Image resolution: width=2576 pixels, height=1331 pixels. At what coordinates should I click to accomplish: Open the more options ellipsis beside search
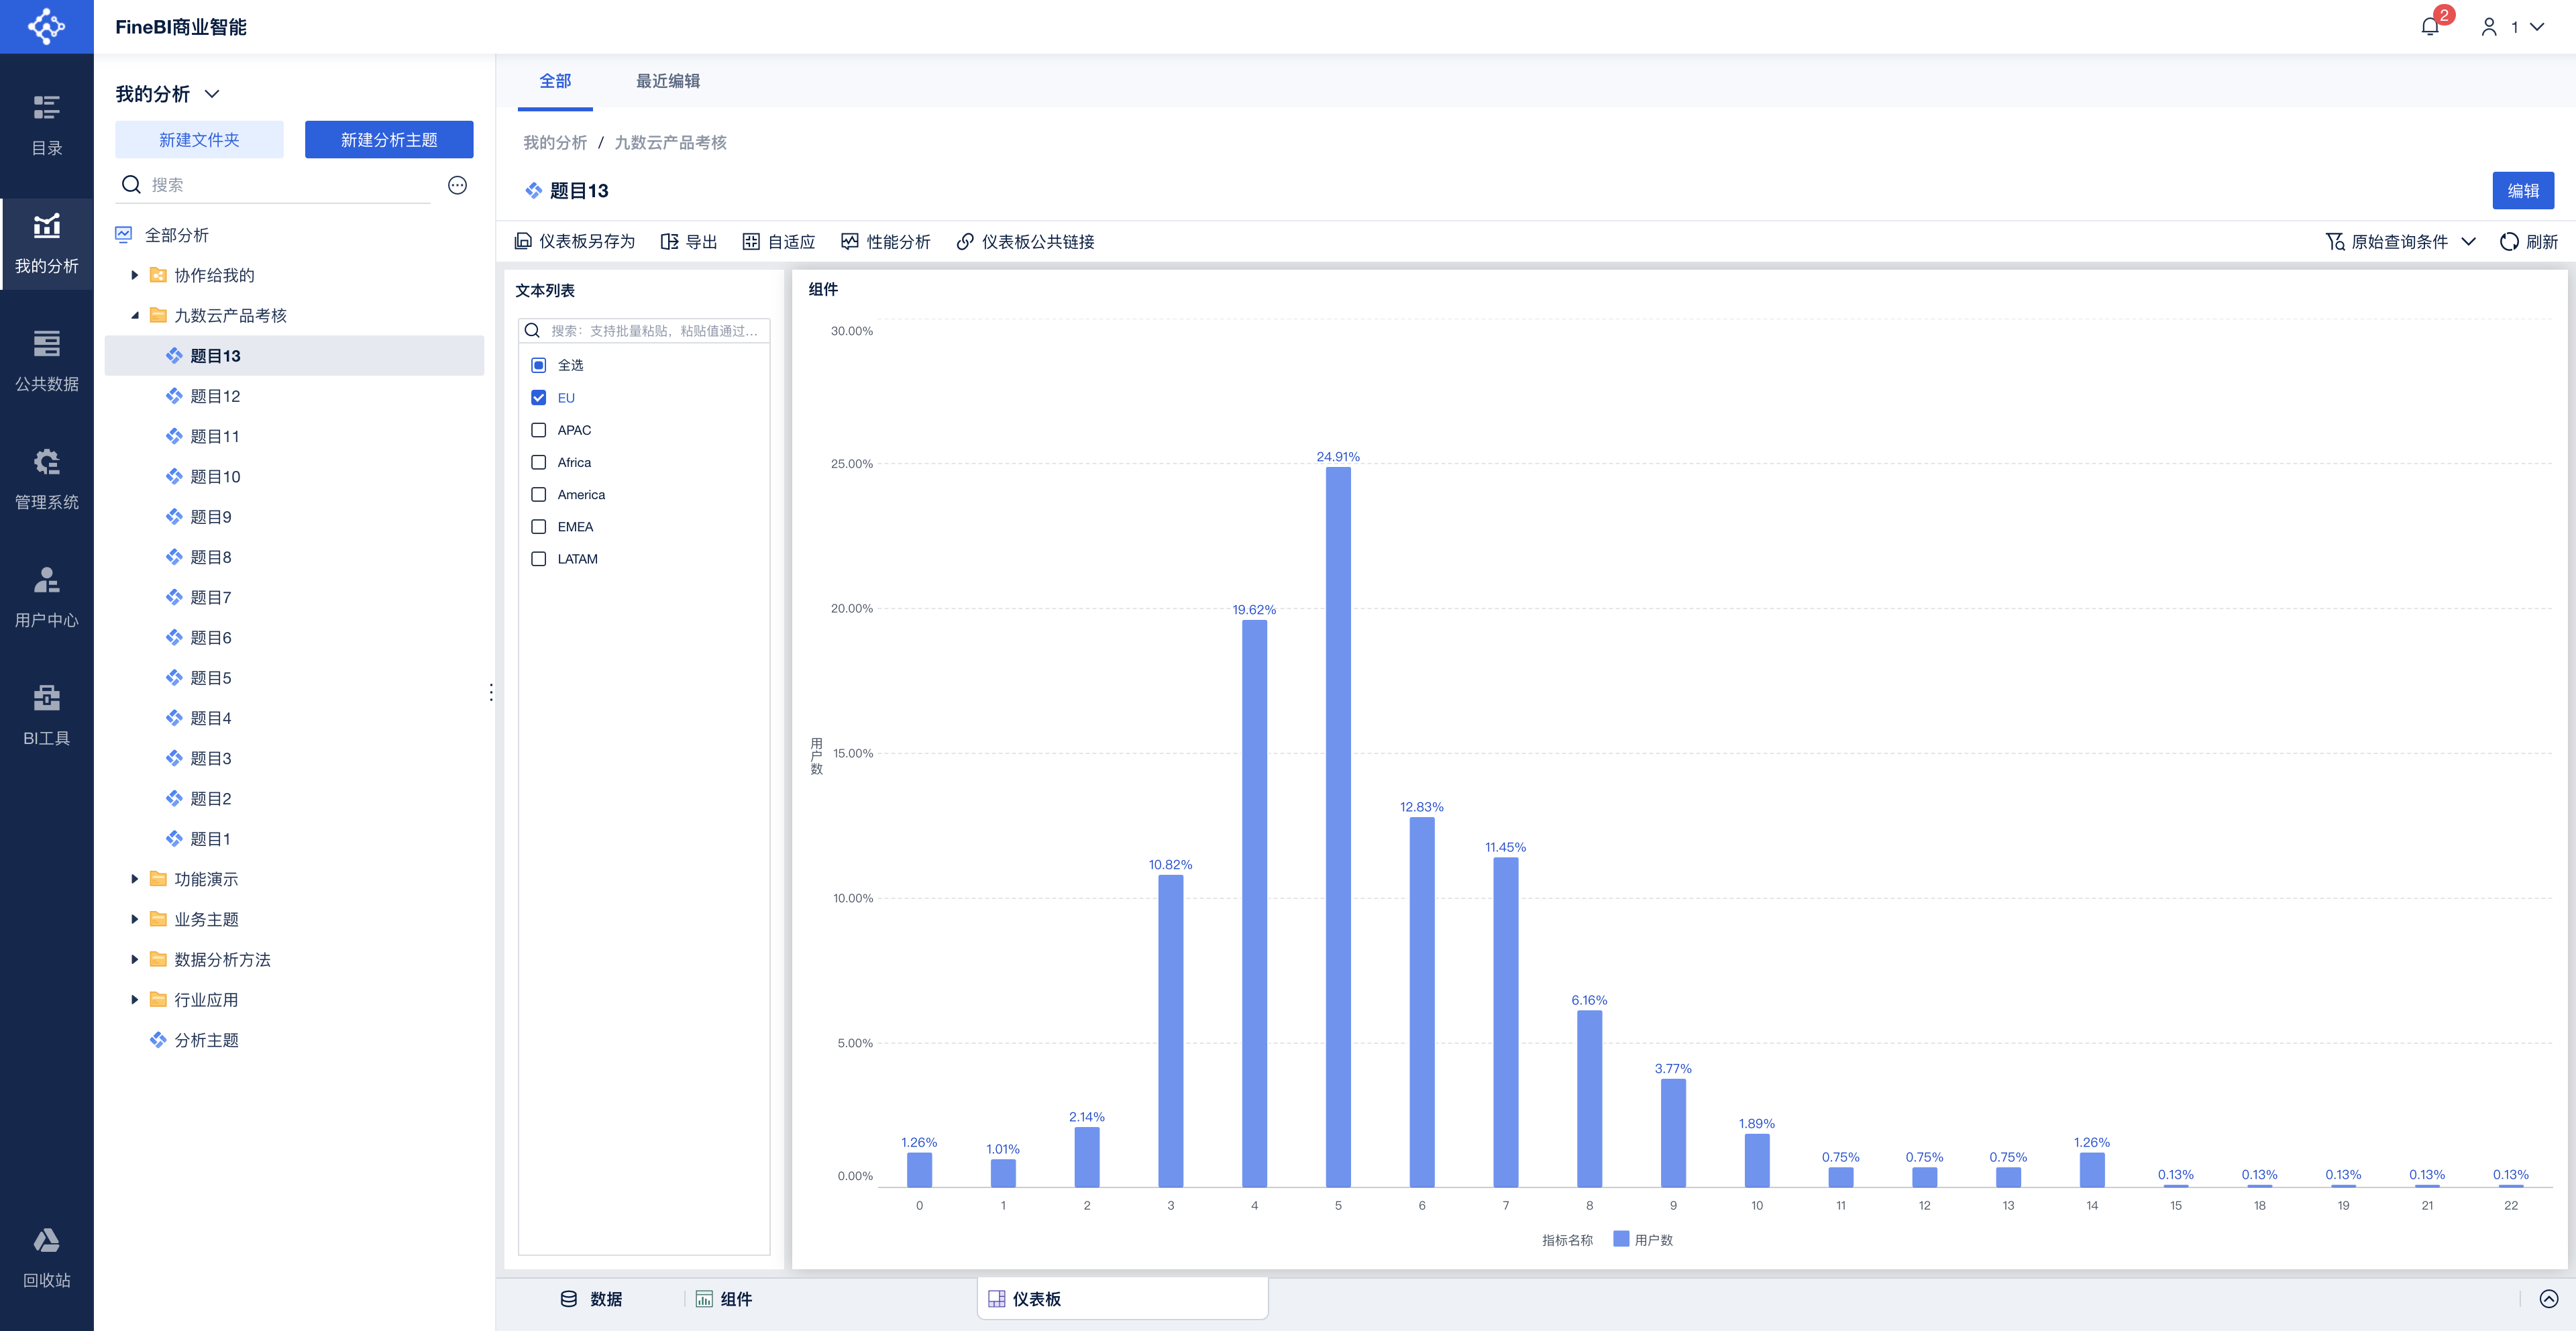tap(457, 185)
